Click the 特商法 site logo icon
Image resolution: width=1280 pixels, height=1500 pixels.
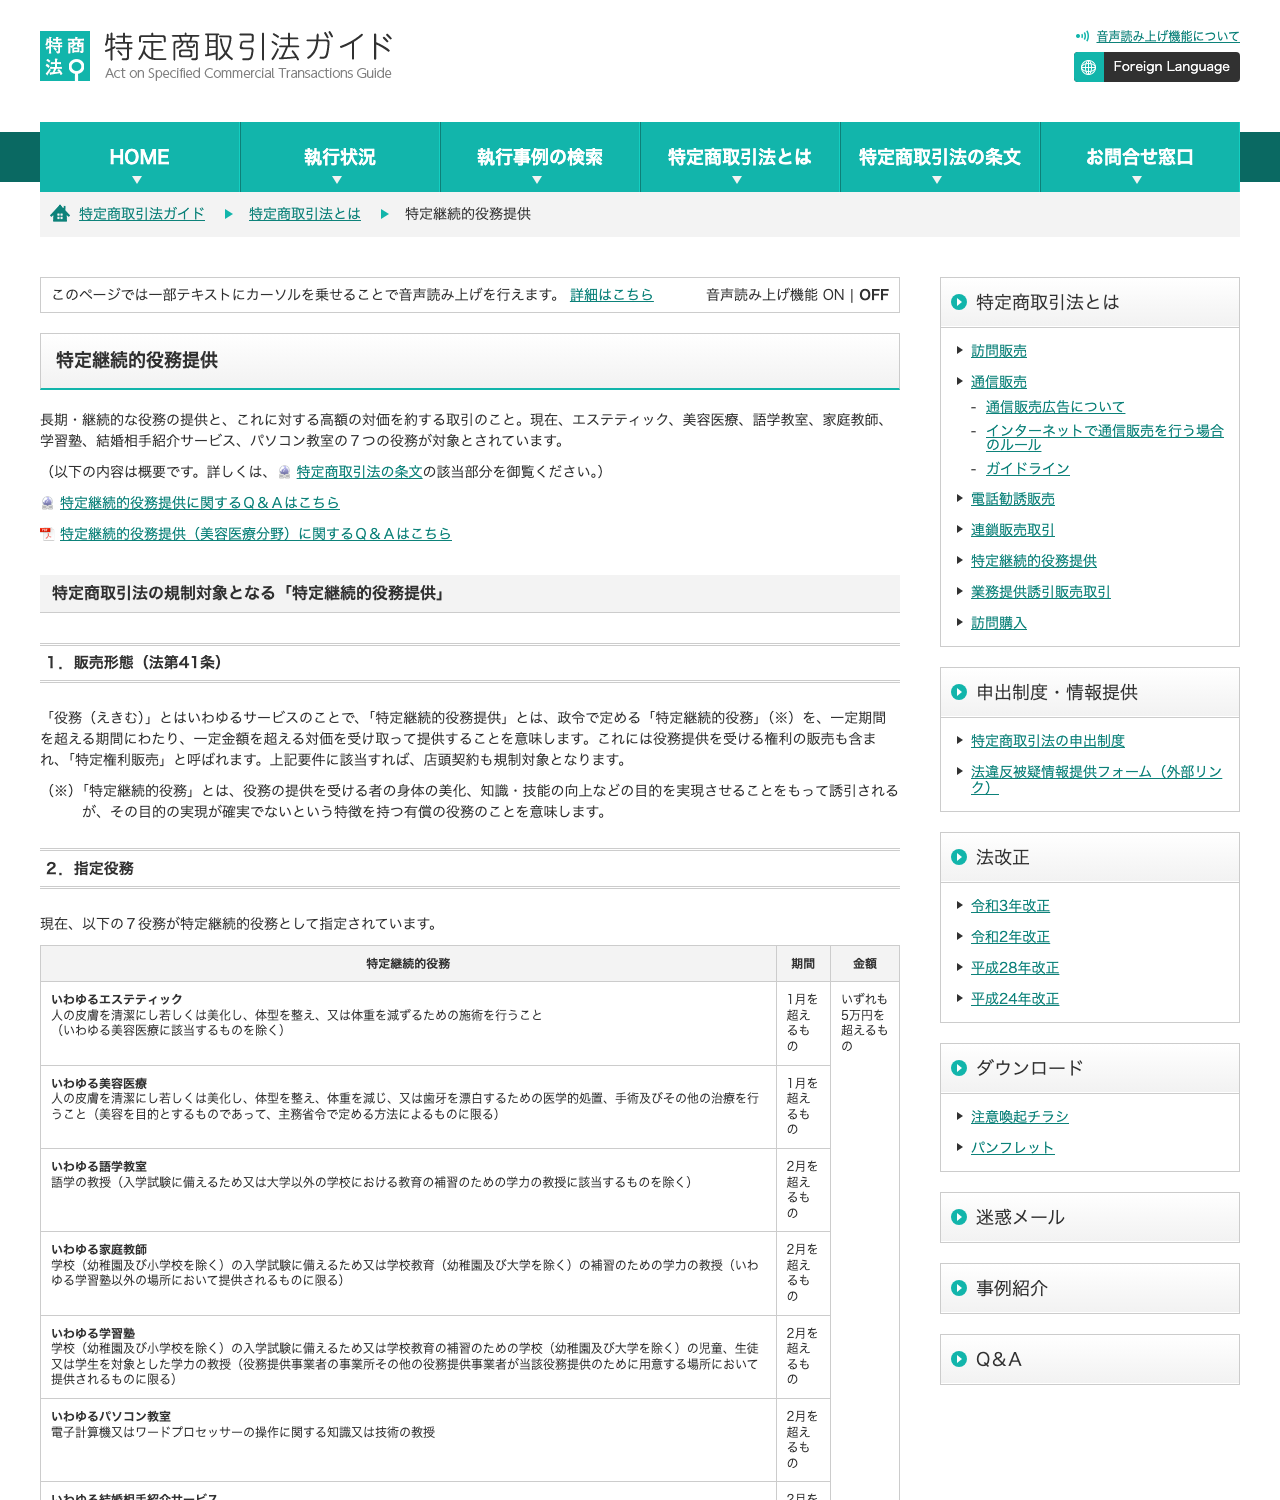(x=65, y=56)
